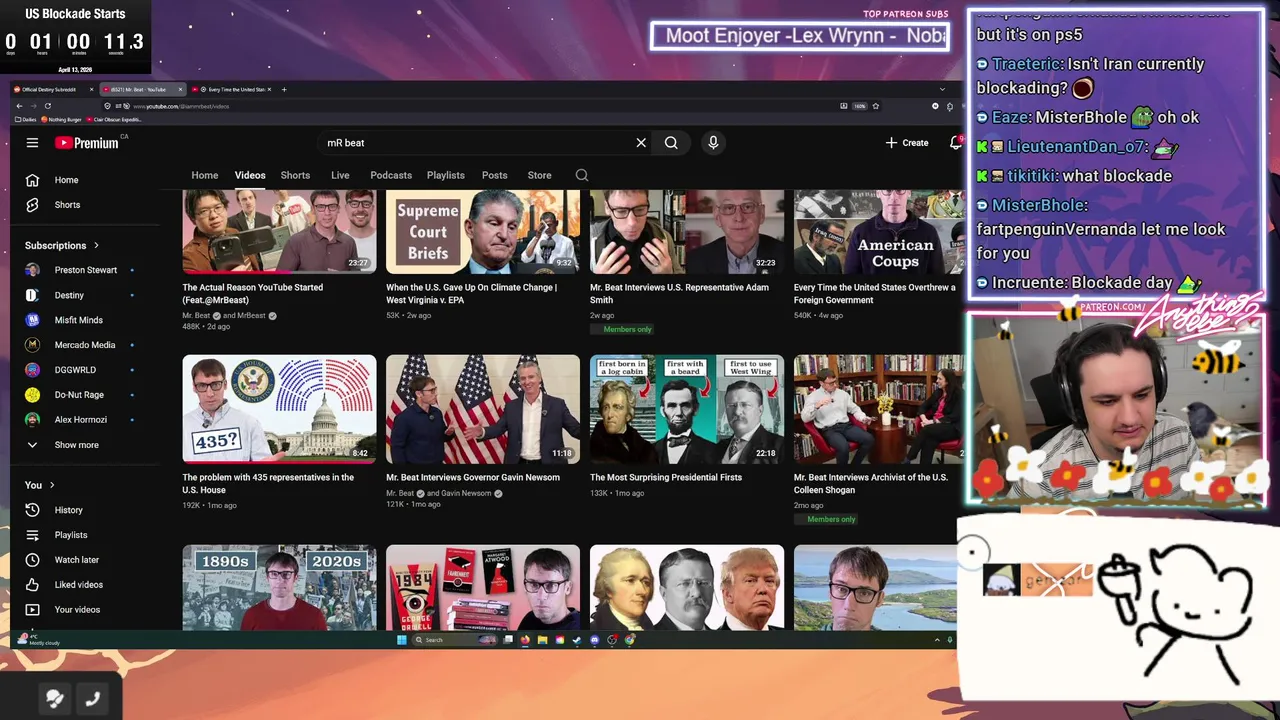Open Home in the YouTube sidebar

[67, 180]
